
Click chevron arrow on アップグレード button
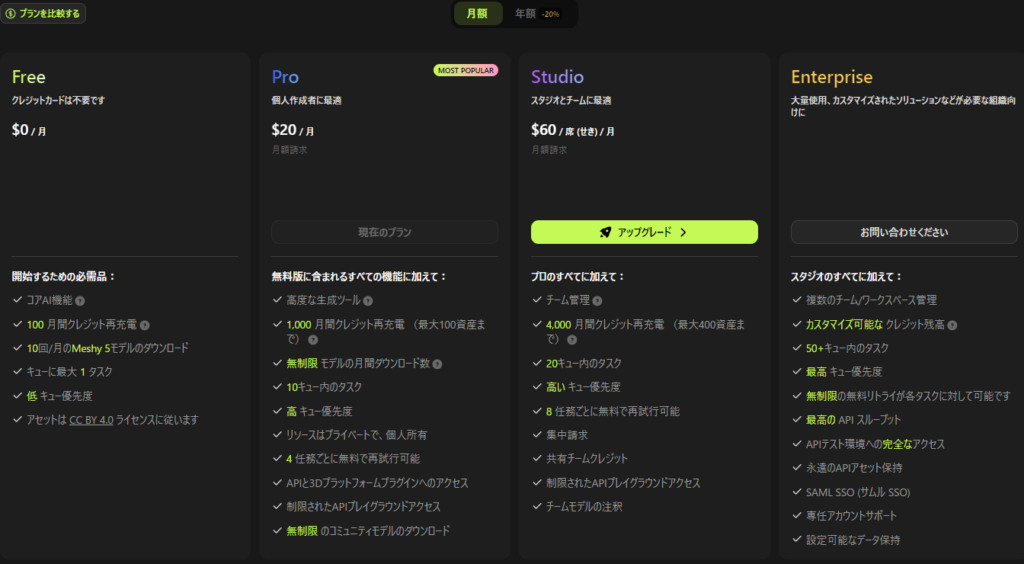683,232
